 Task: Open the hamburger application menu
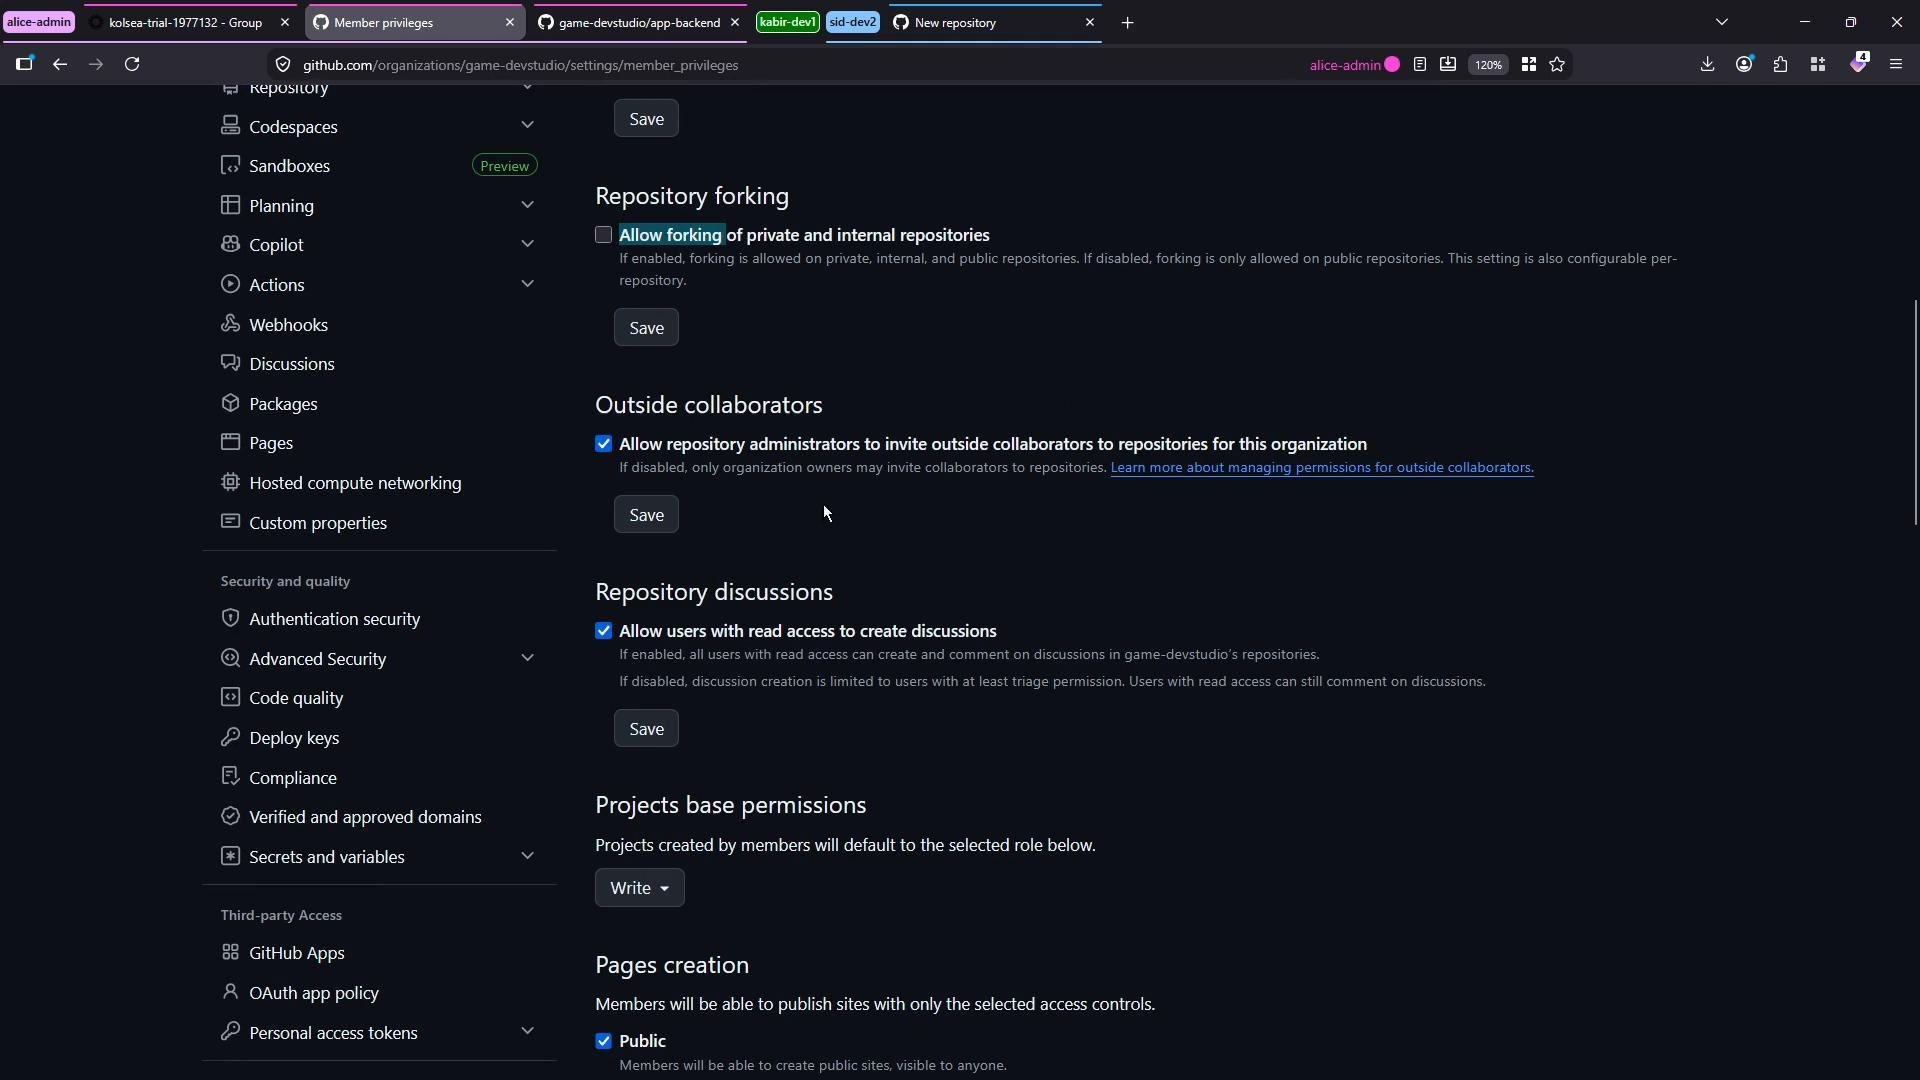click(x=1896, y=65)
